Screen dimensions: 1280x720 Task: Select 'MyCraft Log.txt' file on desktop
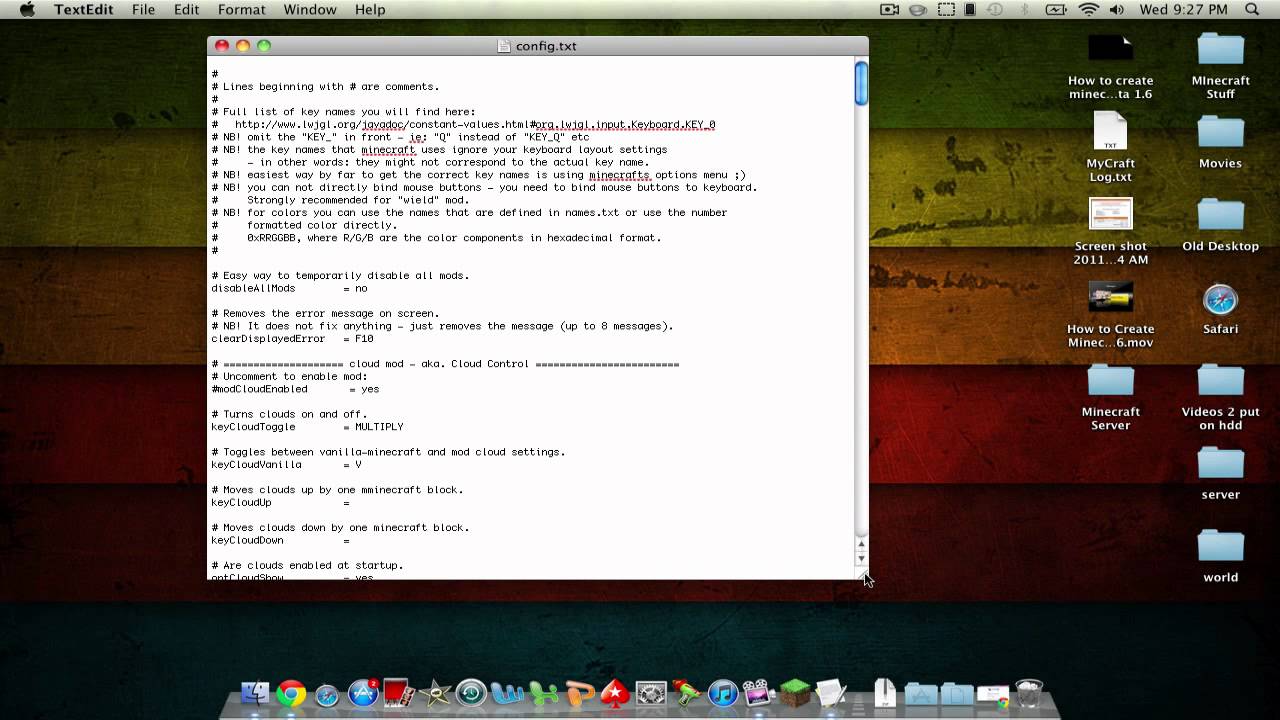click(x=1110, y=148)
